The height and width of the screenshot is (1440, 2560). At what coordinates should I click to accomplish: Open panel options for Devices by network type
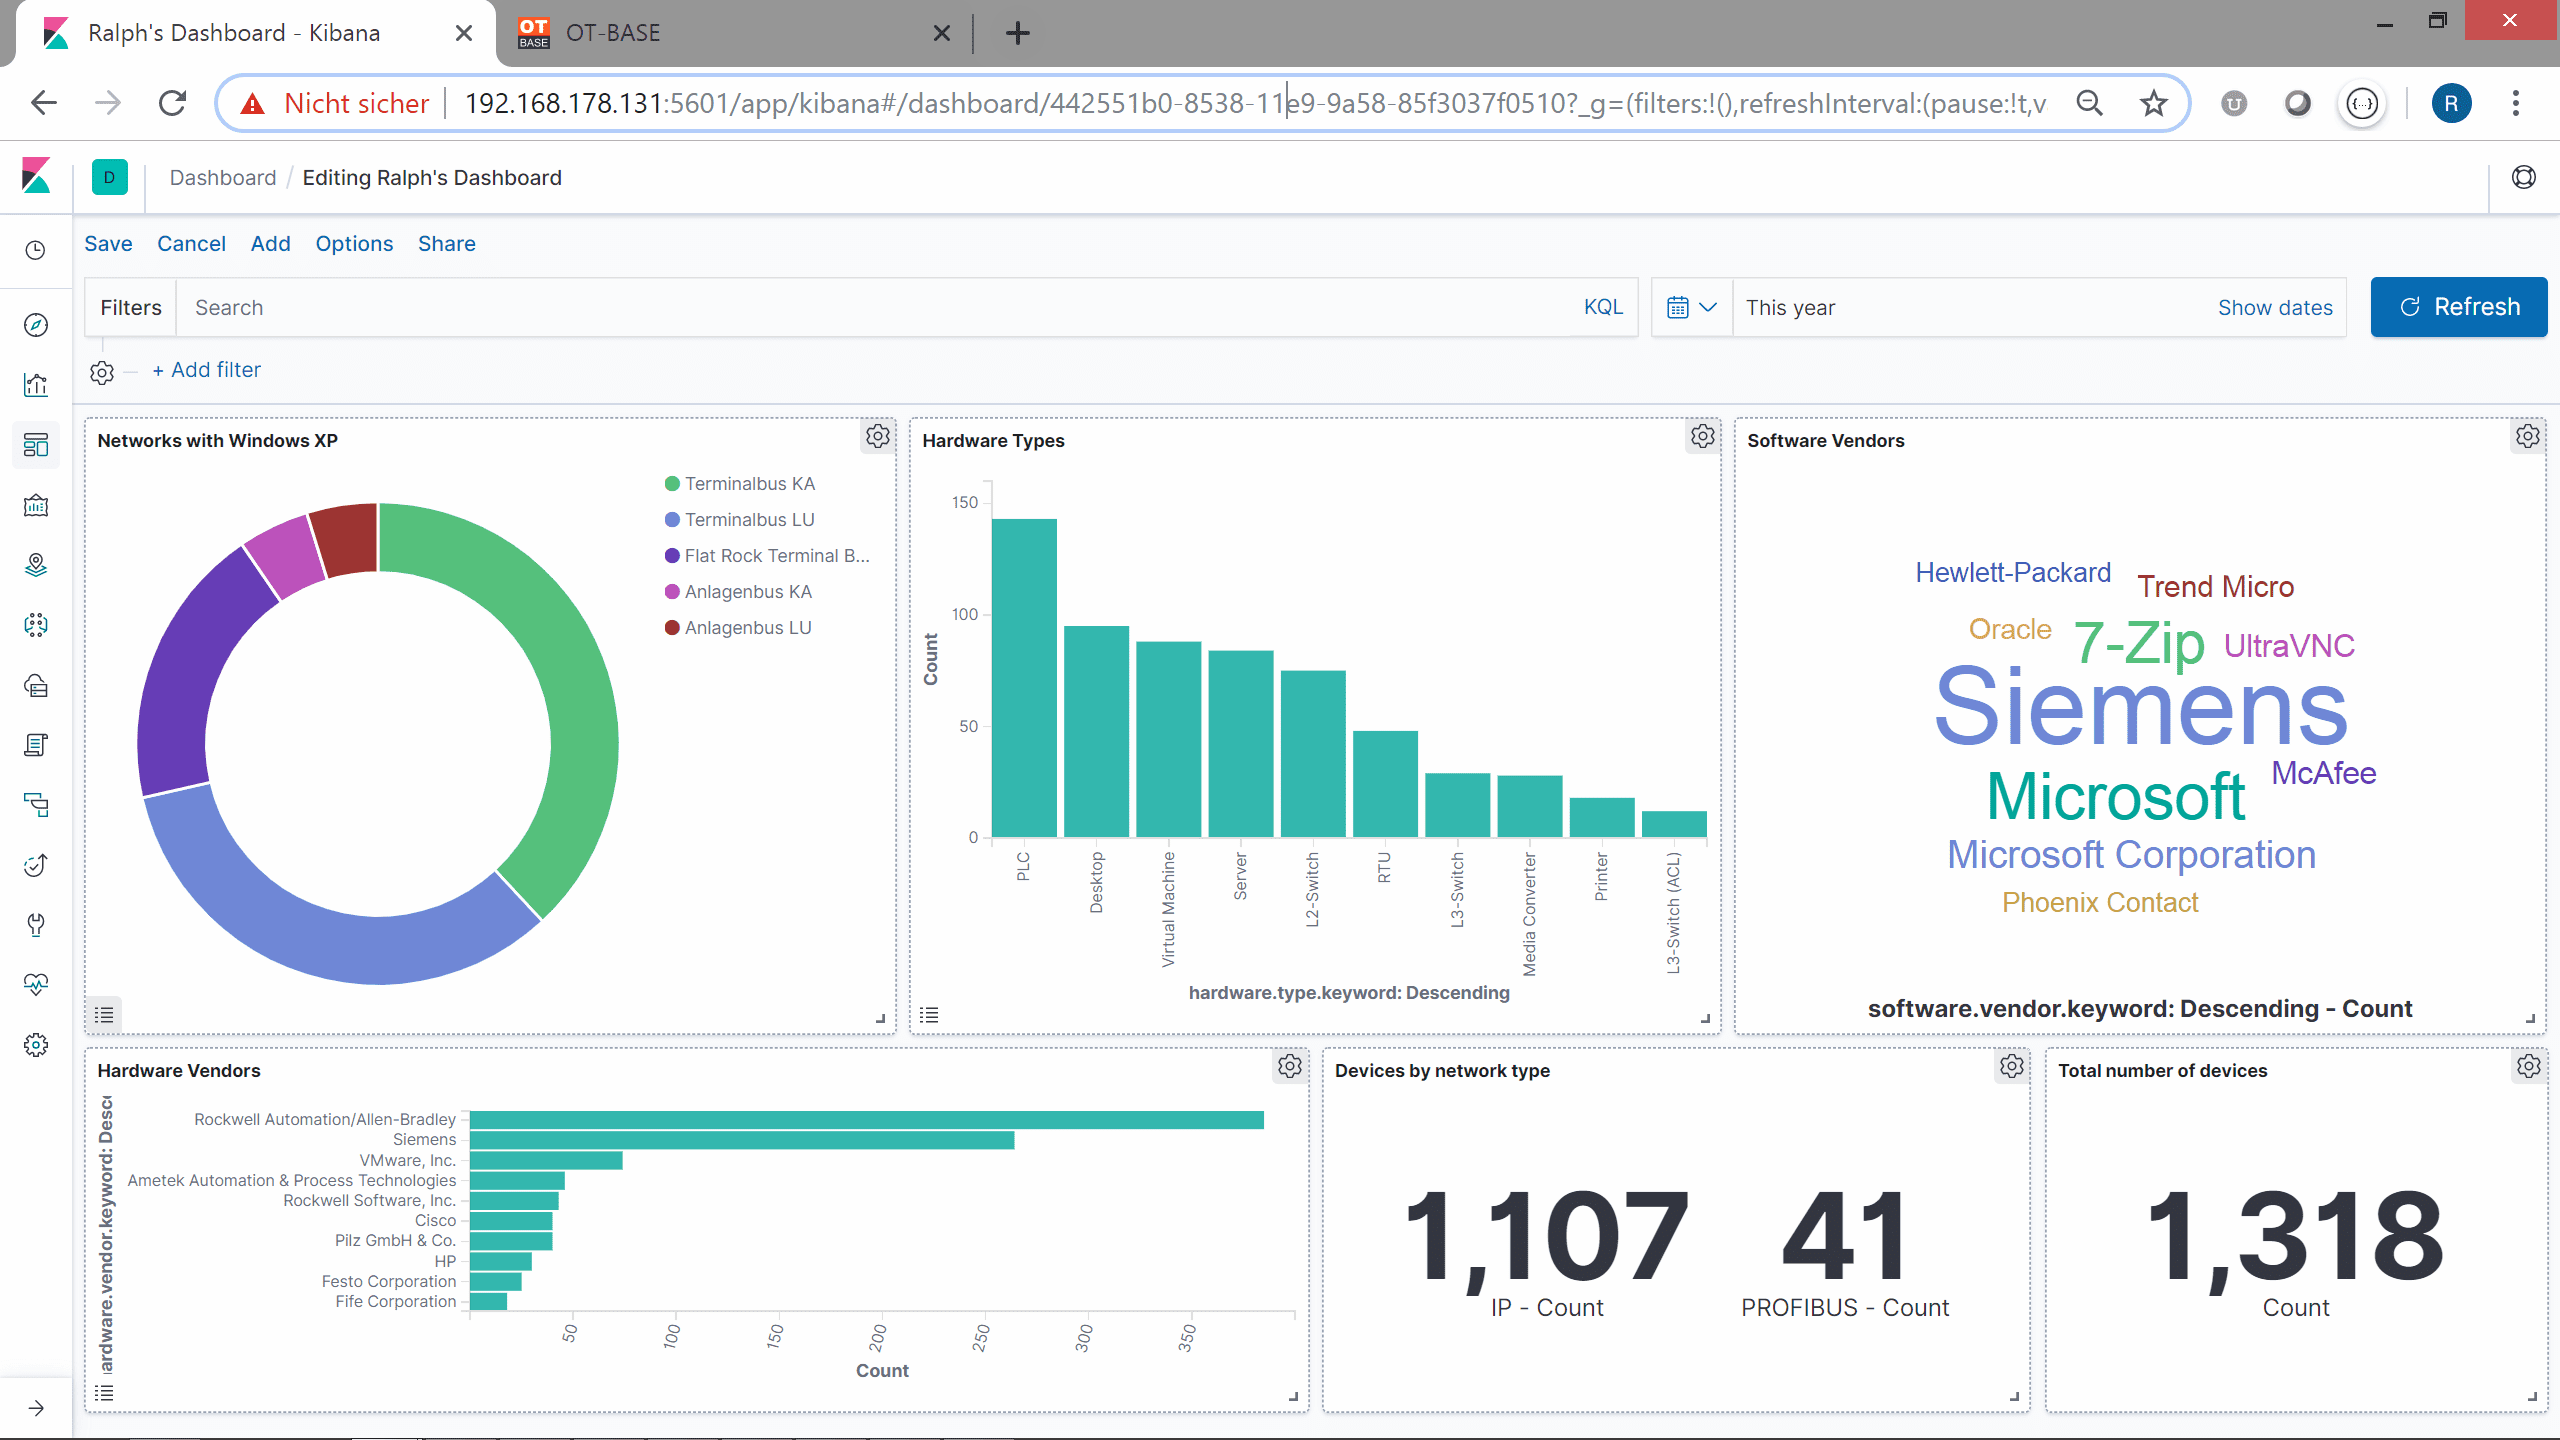(x=2012, y=1066)
